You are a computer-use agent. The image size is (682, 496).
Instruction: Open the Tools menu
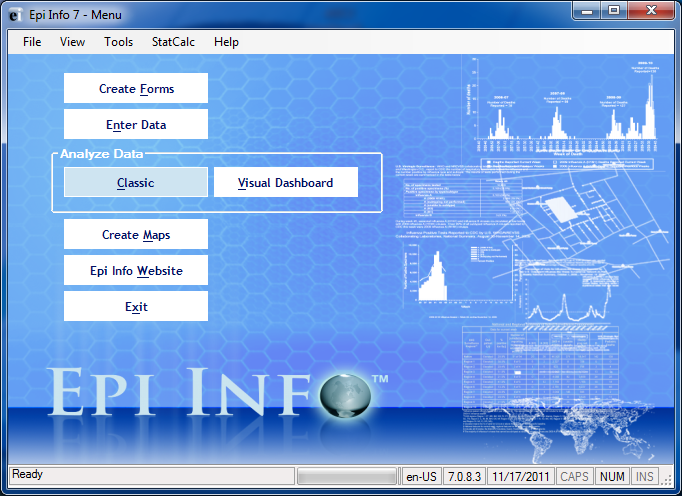[118, 42]
